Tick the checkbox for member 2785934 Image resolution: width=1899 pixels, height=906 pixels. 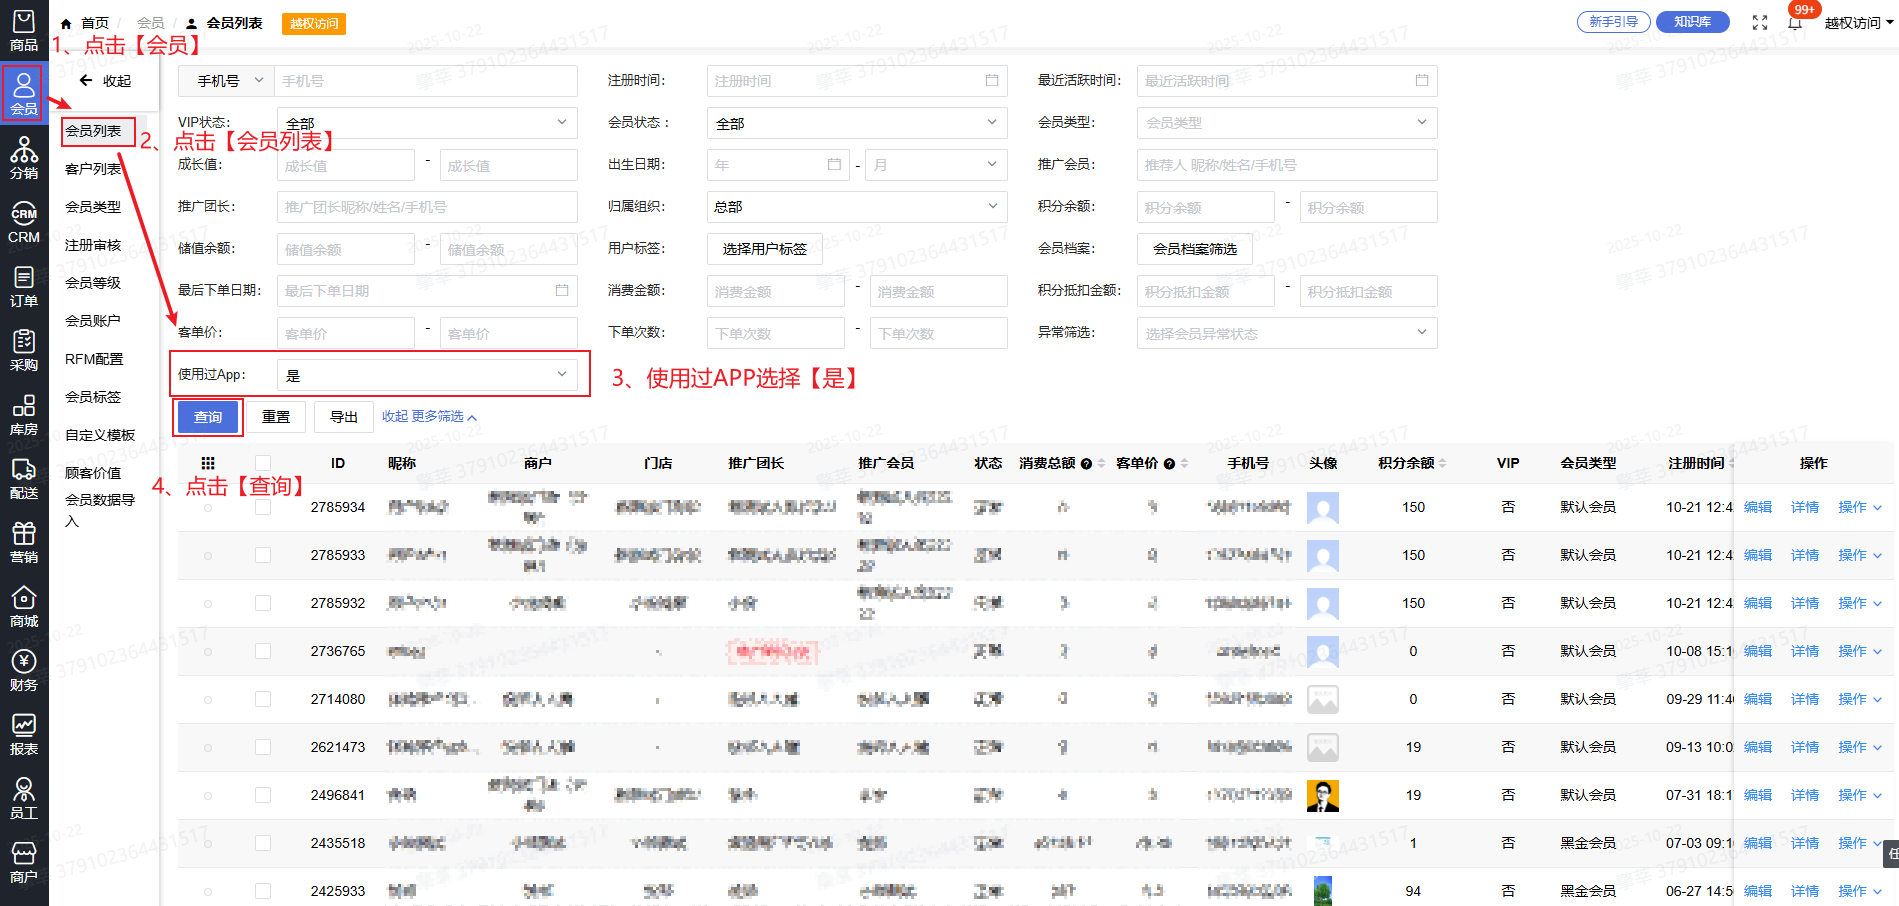[263, 507]
